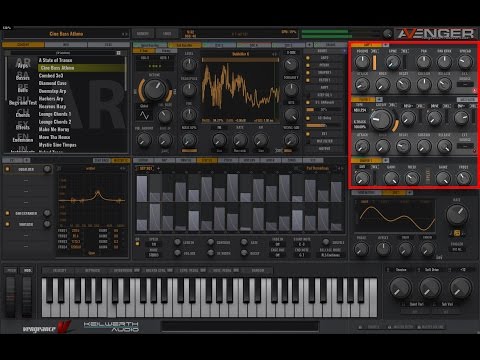Toggle the EQ 1 LED in the routing list
The image size is (480, 360).
point(308,134)
